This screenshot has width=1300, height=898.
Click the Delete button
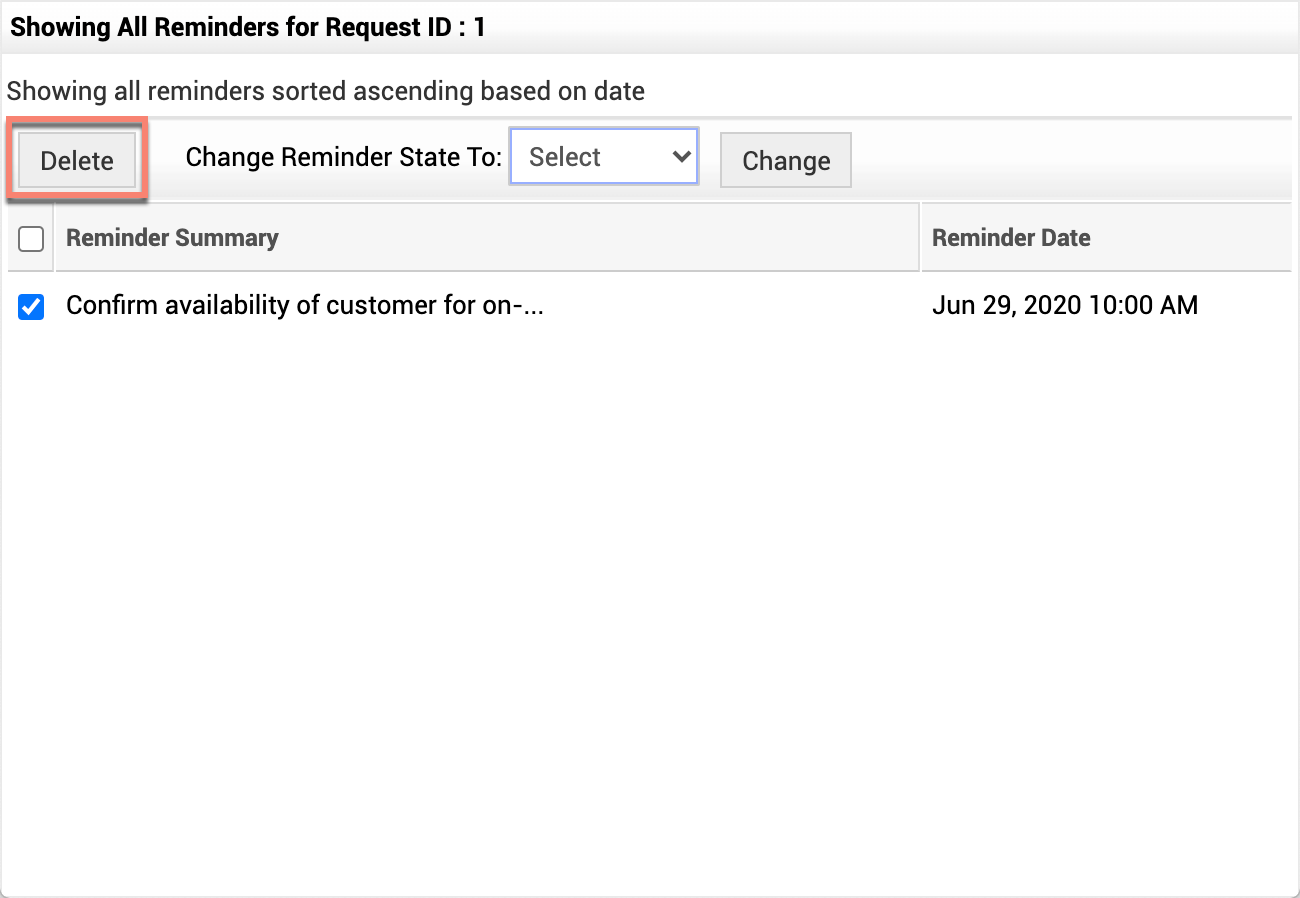77,161
